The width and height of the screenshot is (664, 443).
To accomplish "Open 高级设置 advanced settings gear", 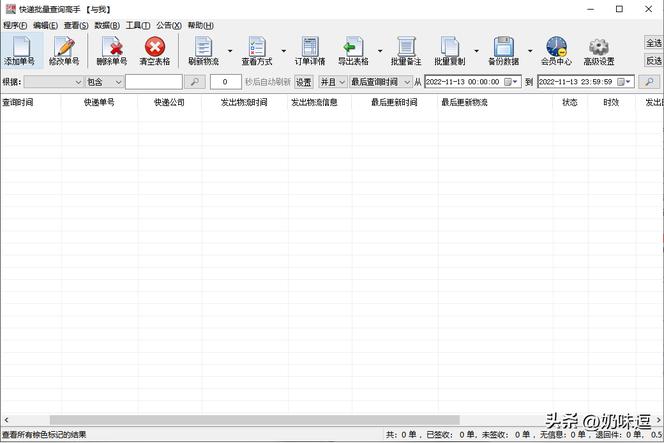I will (x=599, y=50).
